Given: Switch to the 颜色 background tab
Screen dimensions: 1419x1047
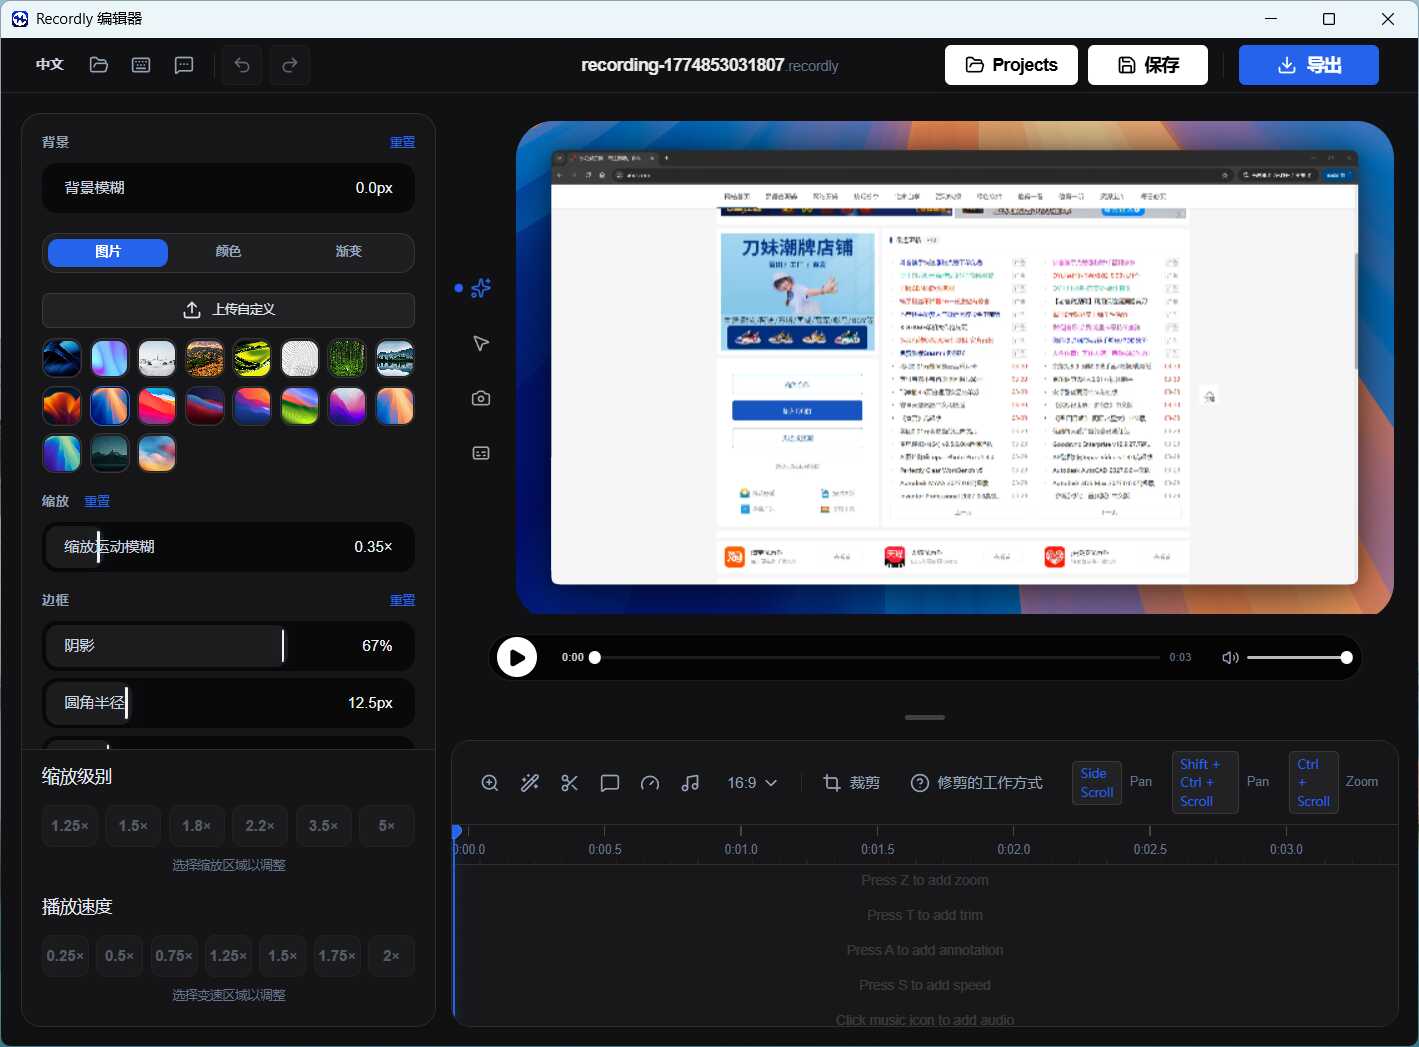Looking at the screenshot, I should coord(228,252).
